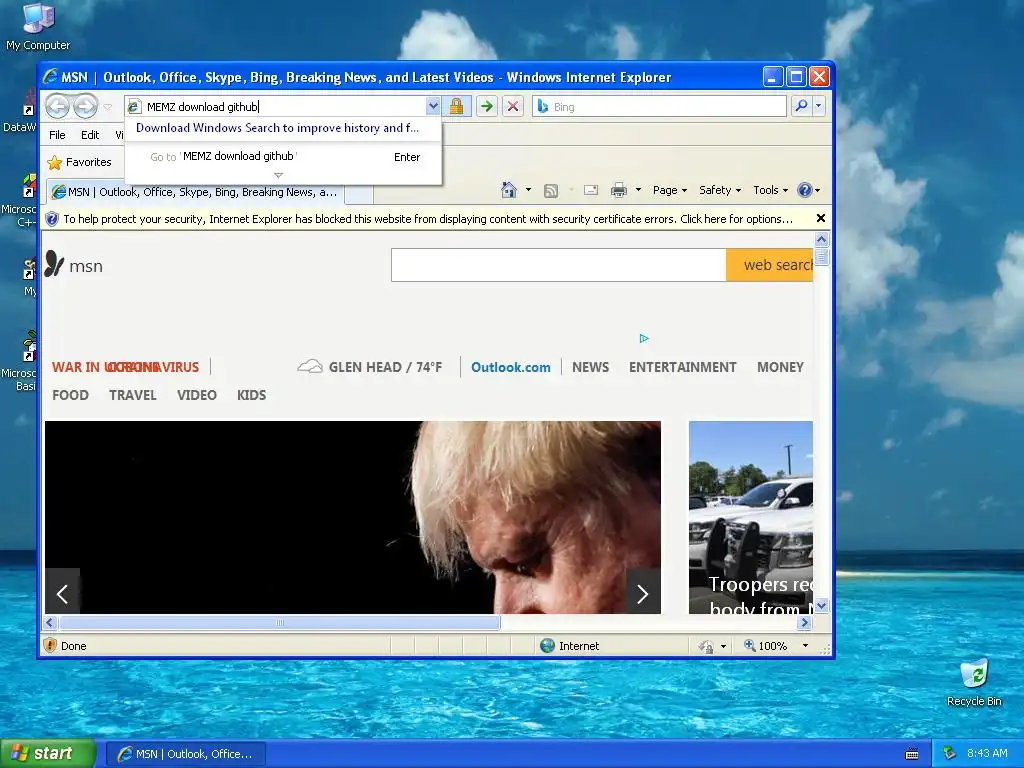The width and height of the screenshot is (1024, 768).
Task: Click the Forward navigation arrow
Action: (x=86, y=106)
